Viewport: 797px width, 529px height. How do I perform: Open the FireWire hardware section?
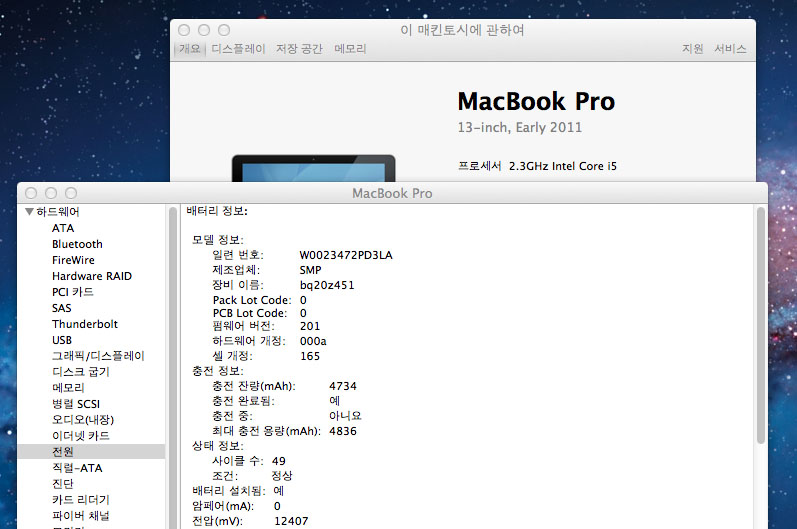tap(73, 260)
